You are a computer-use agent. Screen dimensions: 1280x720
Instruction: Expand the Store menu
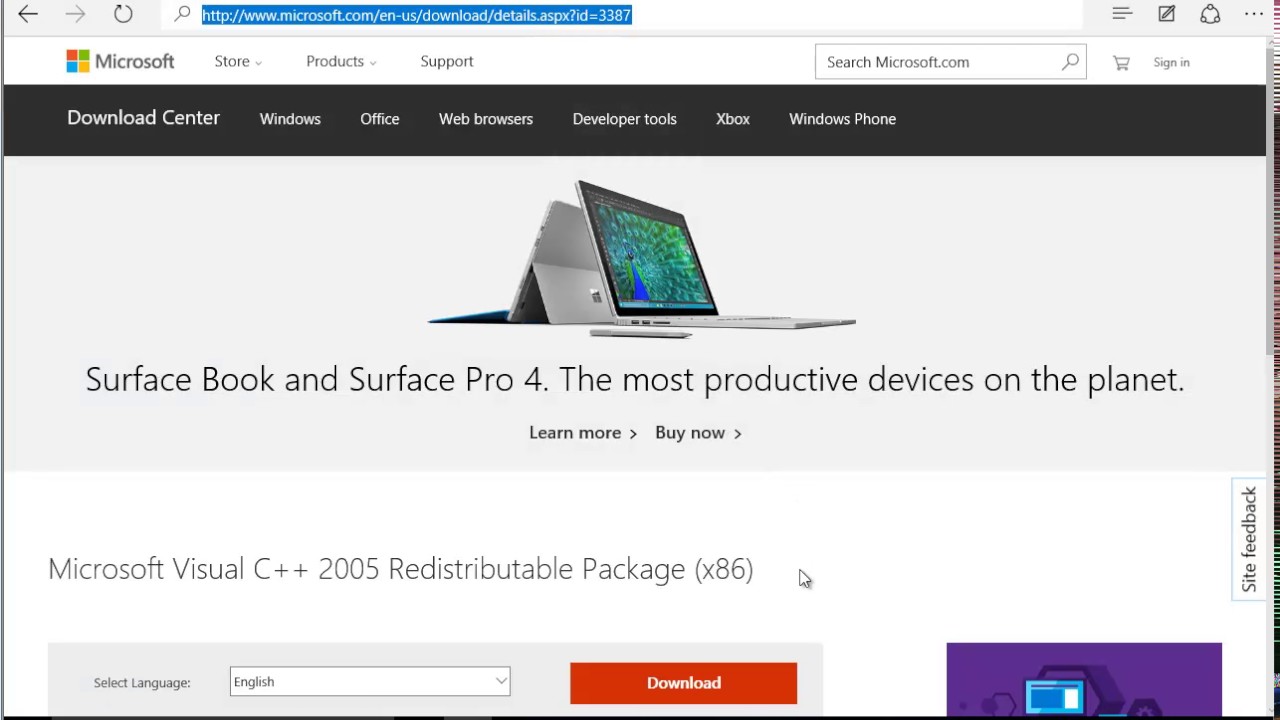pyautogui.click(x=238, y=61)
